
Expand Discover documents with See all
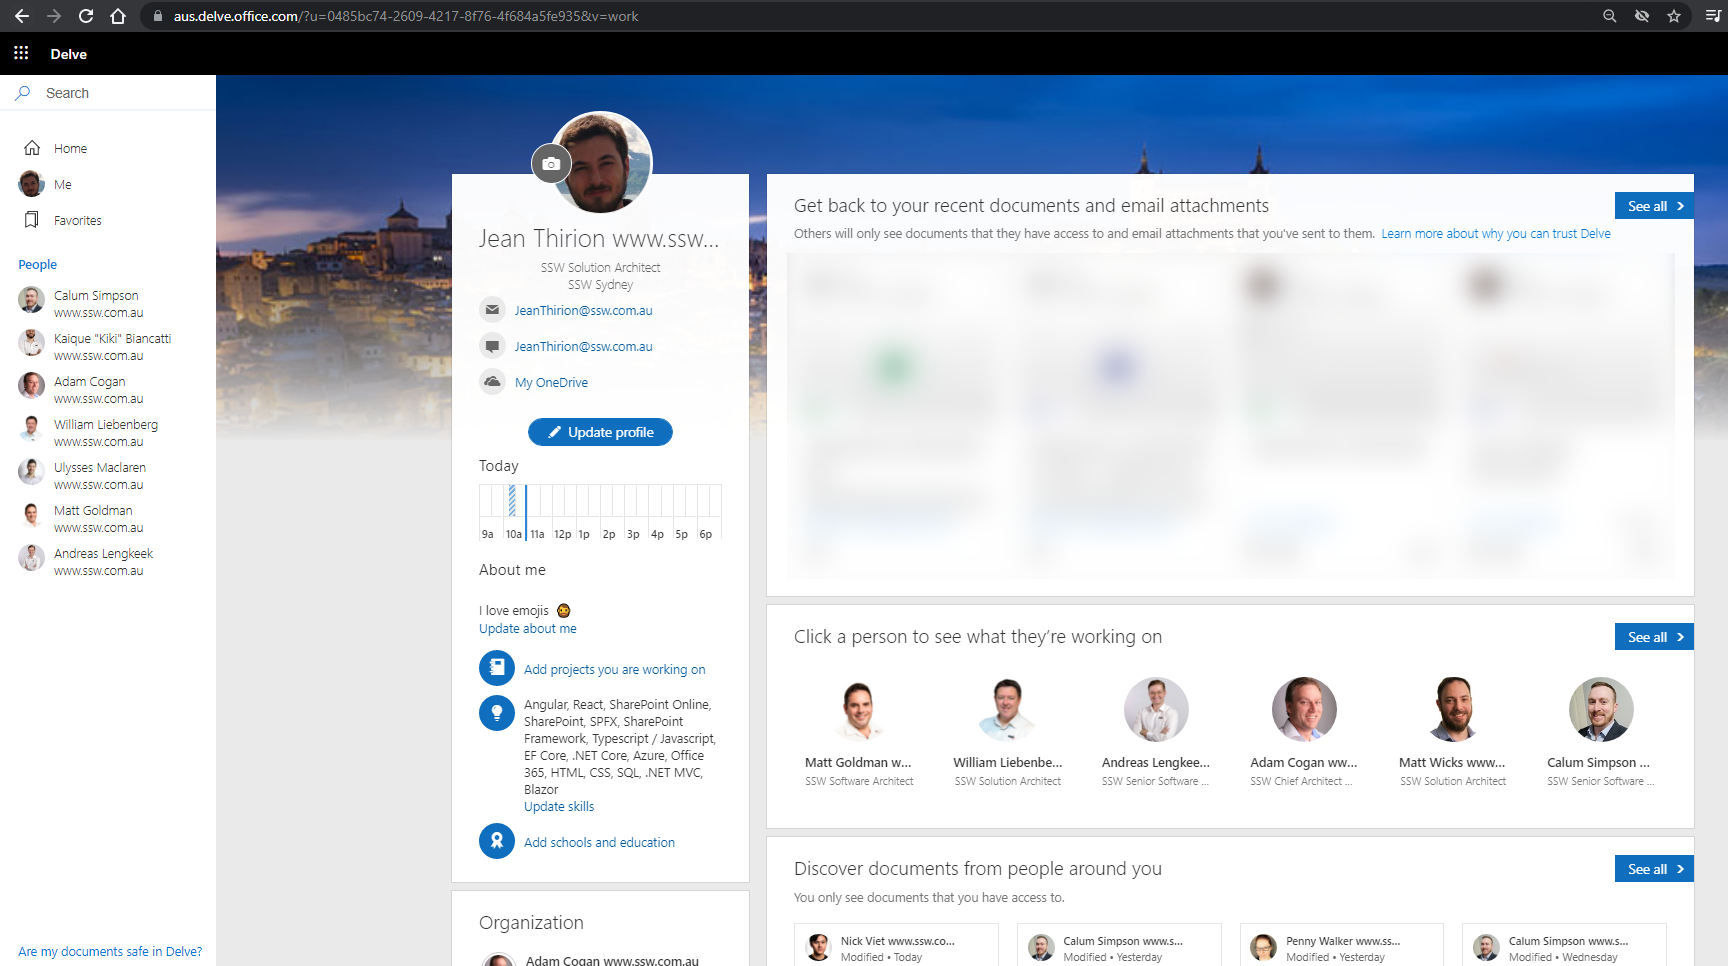1654,869
